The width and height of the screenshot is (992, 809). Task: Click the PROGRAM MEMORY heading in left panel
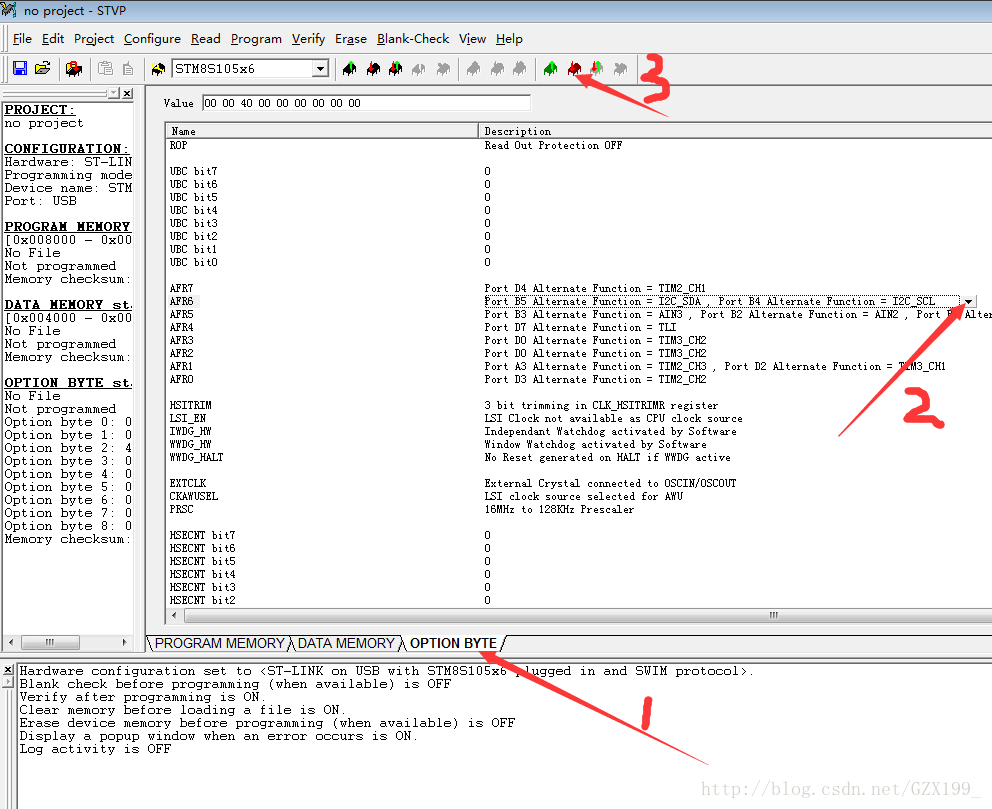coord(67,226)
